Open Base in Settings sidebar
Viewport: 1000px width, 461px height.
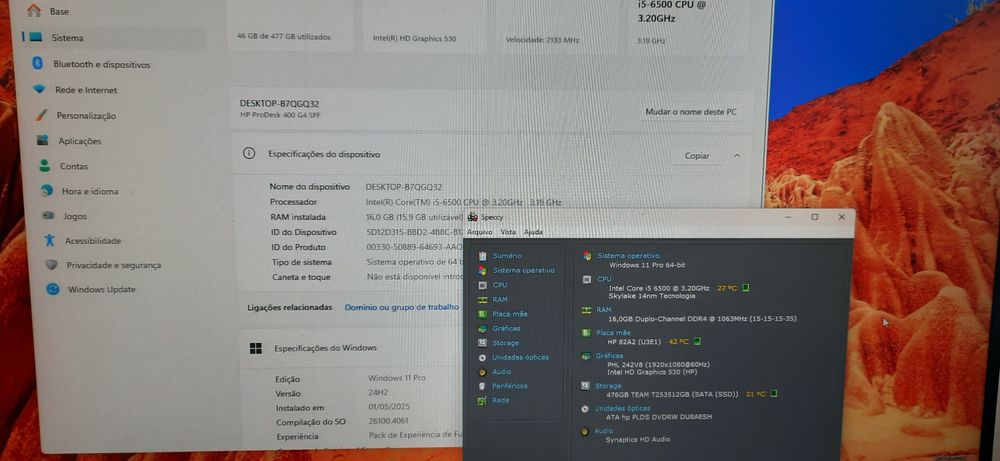59,11
